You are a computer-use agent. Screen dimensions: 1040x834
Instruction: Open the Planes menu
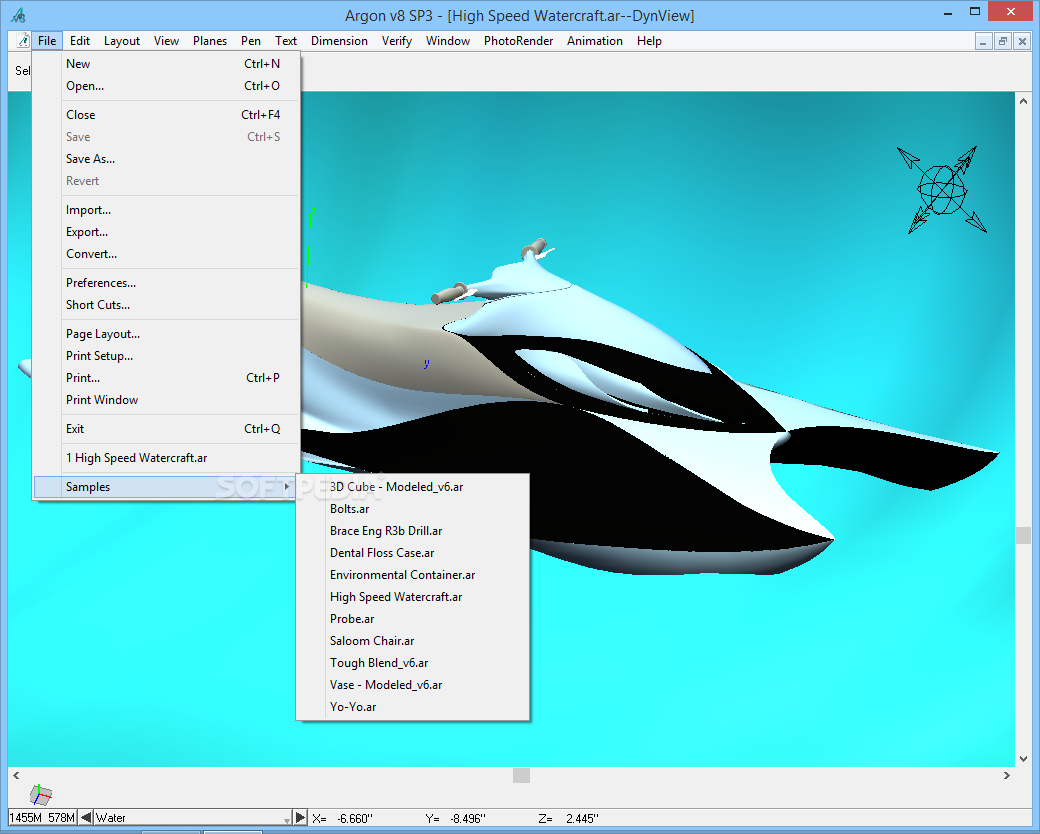[210, 40]
